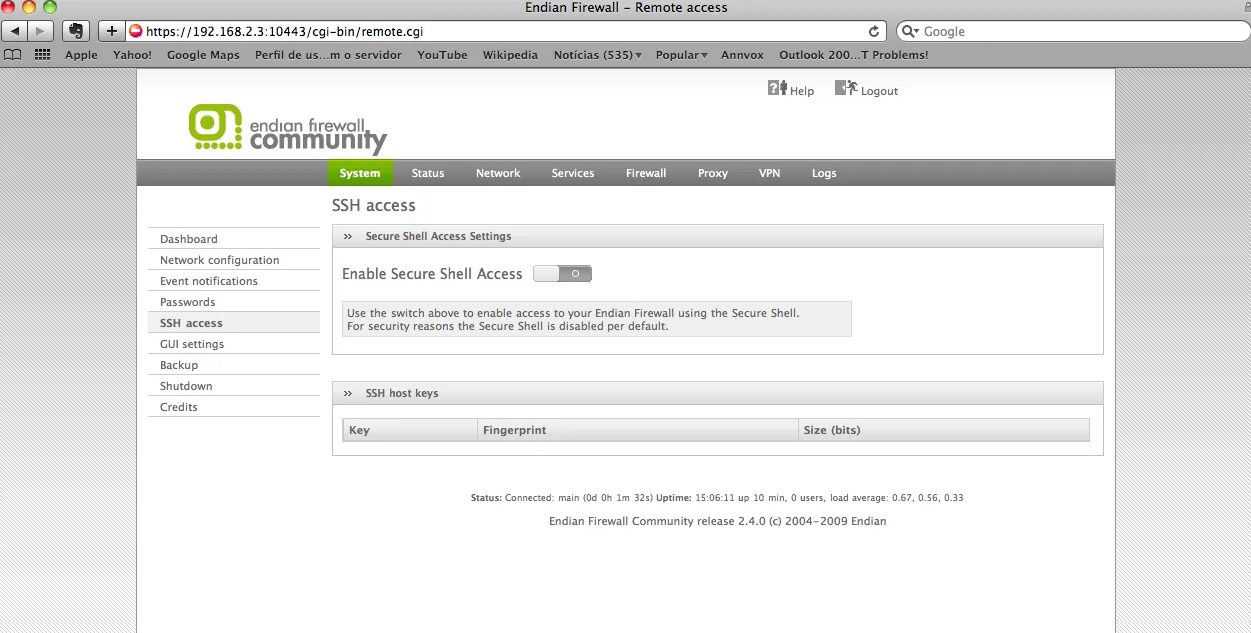Open the Popular bookmarks dropdown

(x=682, y=55)
